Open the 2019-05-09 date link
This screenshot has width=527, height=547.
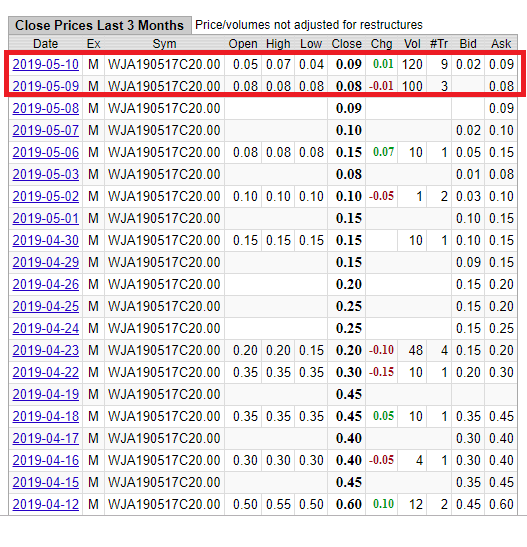coord(46,87)
